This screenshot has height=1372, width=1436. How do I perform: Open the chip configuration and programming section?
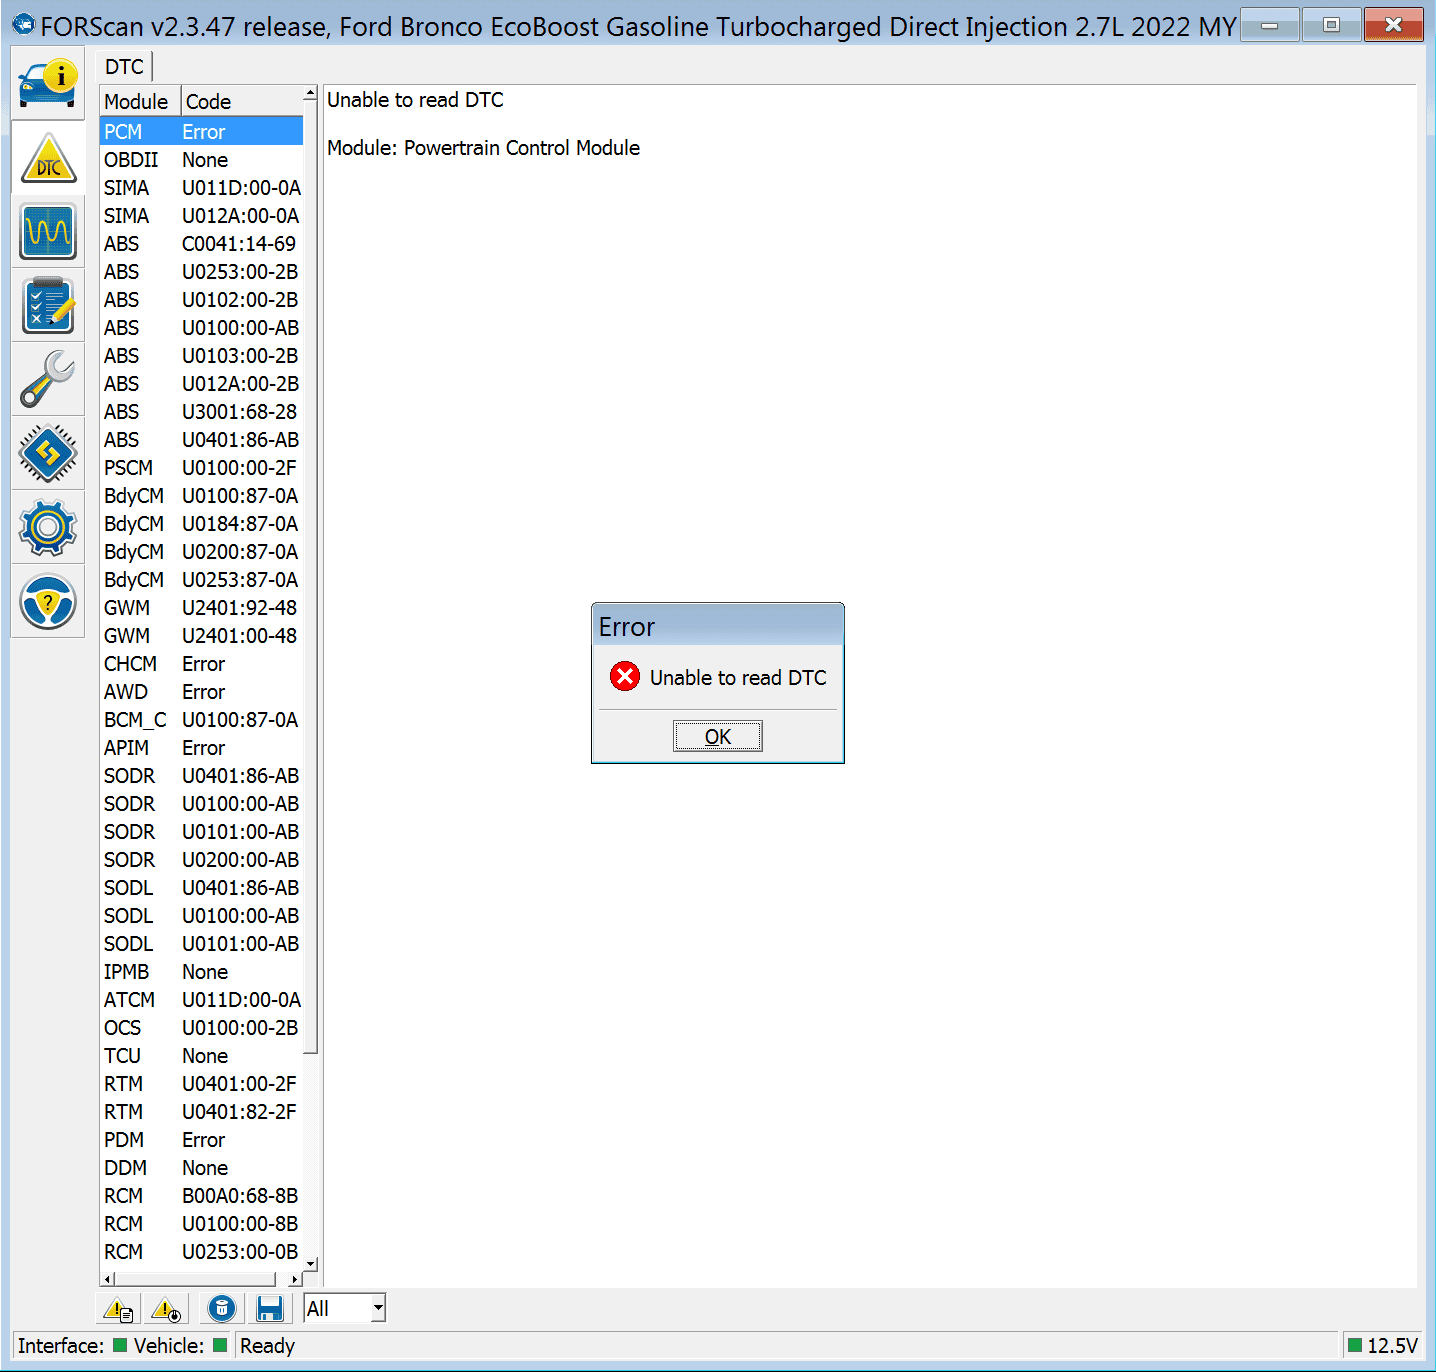(48, 453)
